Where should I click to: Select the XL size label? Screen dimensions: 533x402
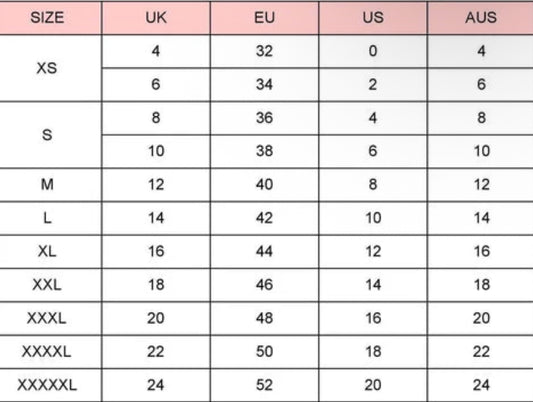coord(47,251)
